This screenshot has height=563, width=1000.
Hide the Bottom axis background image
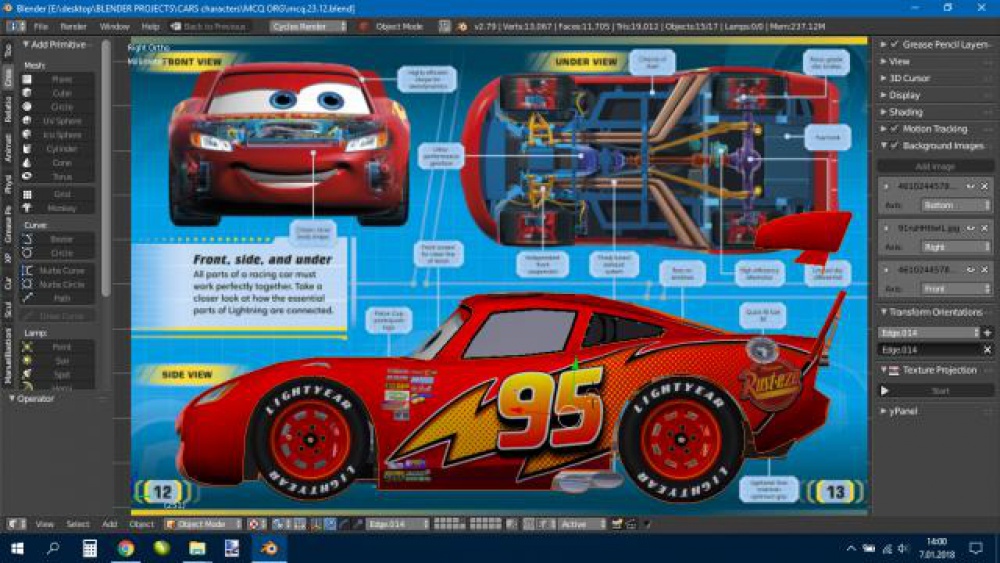pos(970,186)
